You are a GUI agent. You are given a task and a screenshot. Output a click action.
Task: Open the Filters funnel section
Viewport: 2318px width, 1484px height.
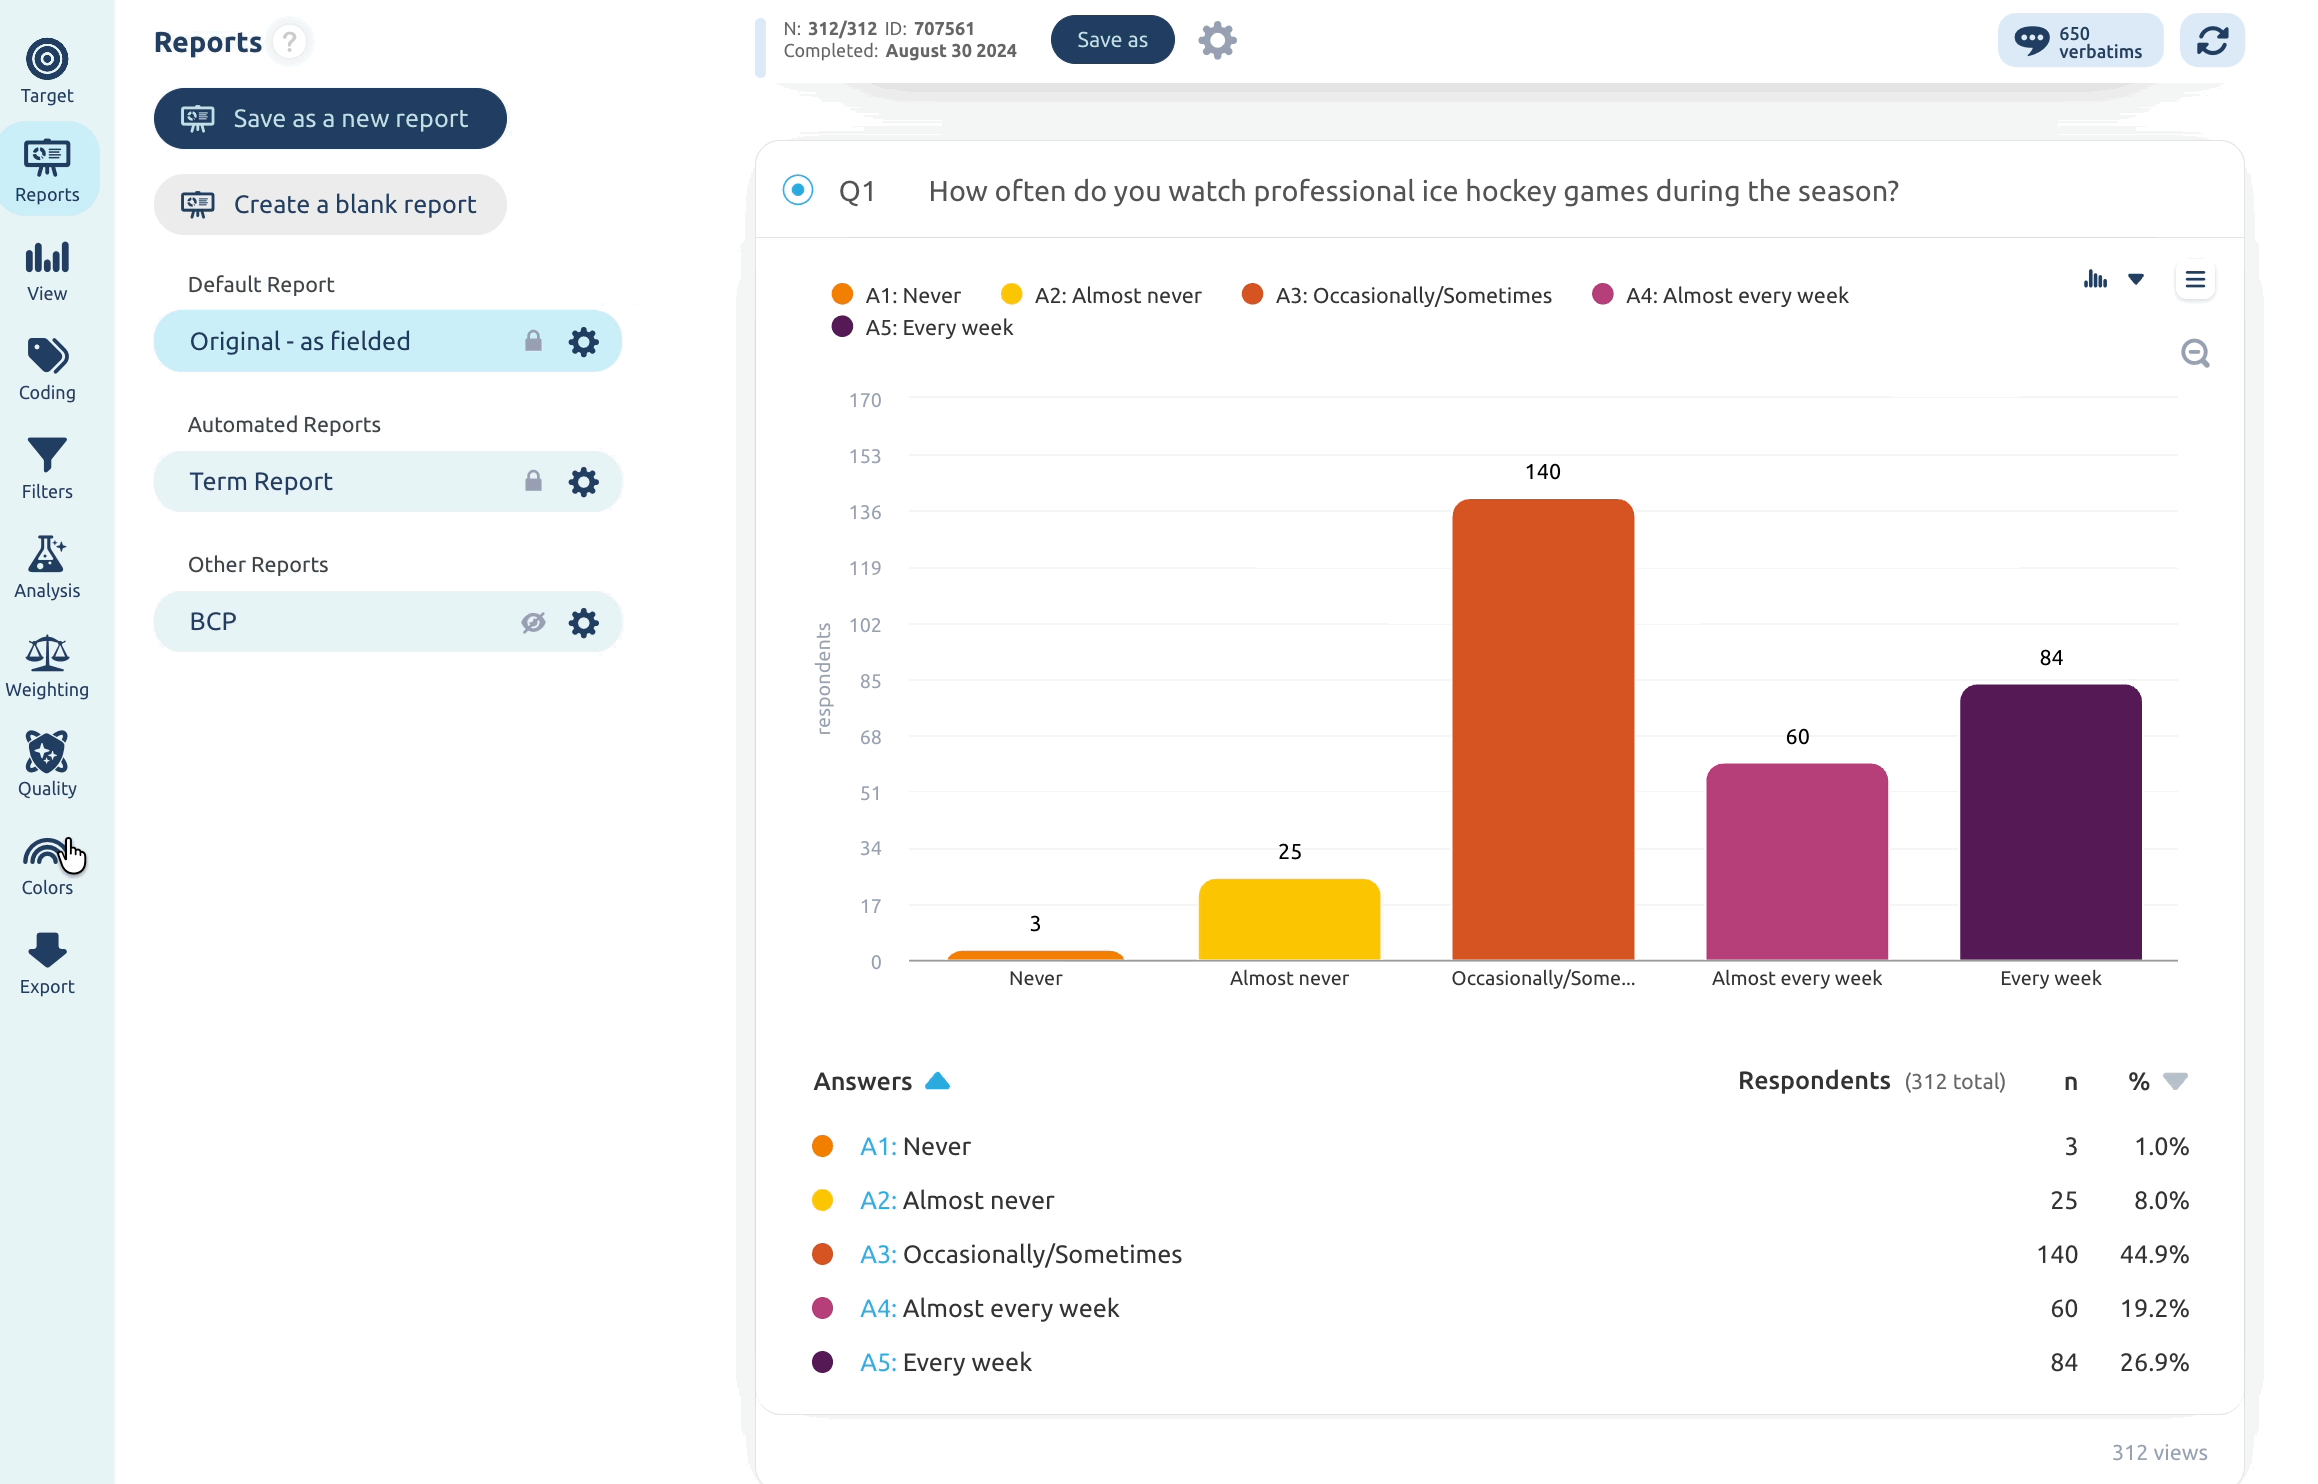point(47,468)
